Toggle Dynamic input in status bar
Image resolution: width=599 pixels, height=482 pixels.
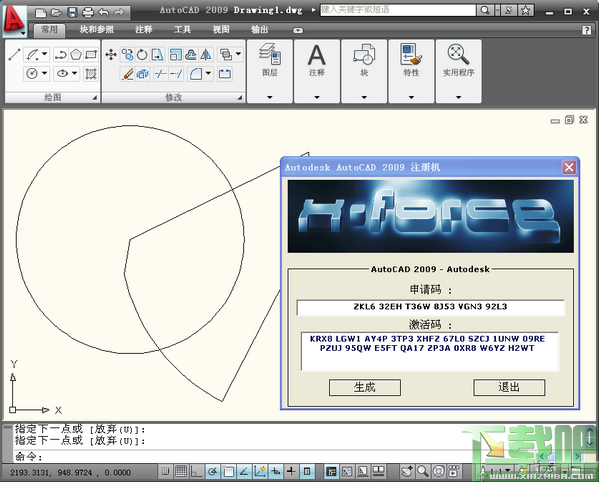point(275,472)
